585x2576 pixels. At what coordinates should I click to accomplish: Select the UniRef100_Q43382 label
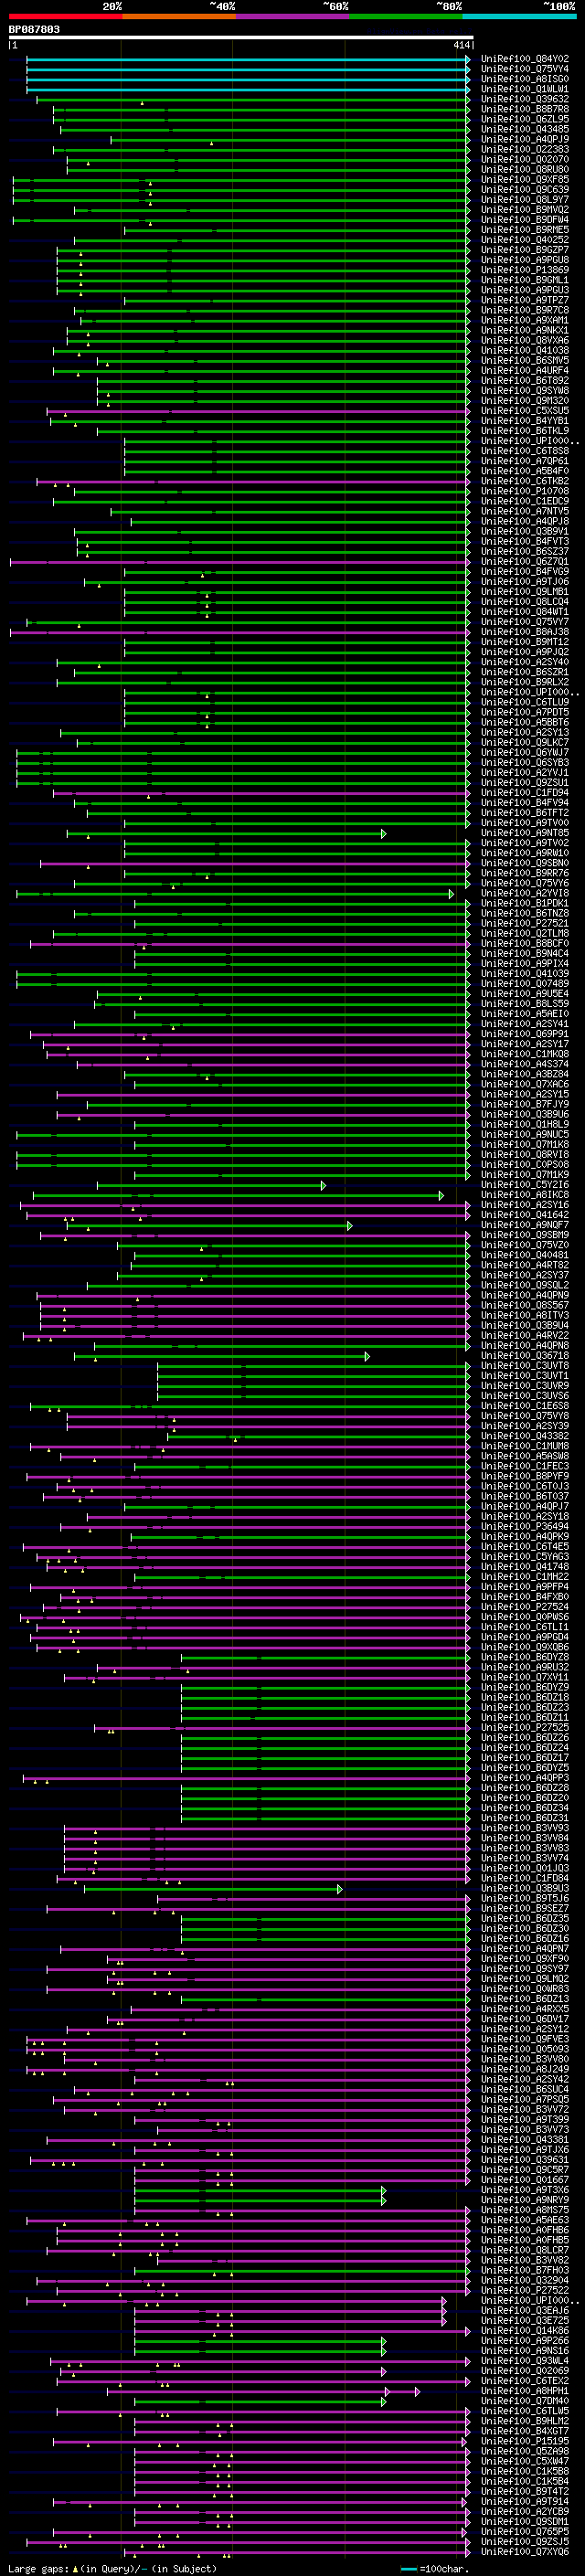[x=524, y=1437]
